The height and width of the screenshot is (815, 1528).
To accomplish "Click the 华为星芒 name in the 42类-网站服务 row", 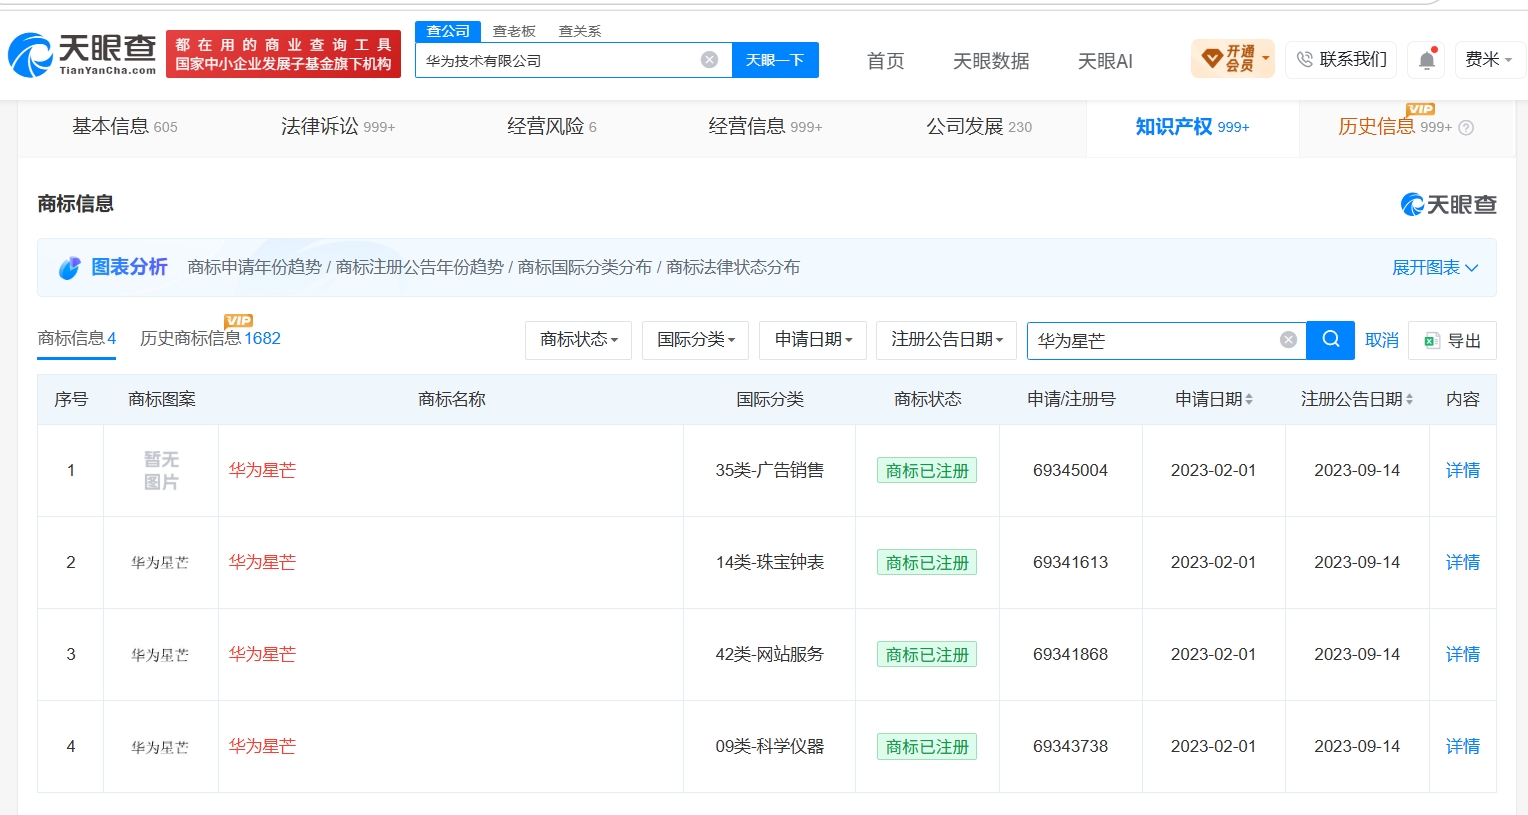I will (x=262, y=655).
